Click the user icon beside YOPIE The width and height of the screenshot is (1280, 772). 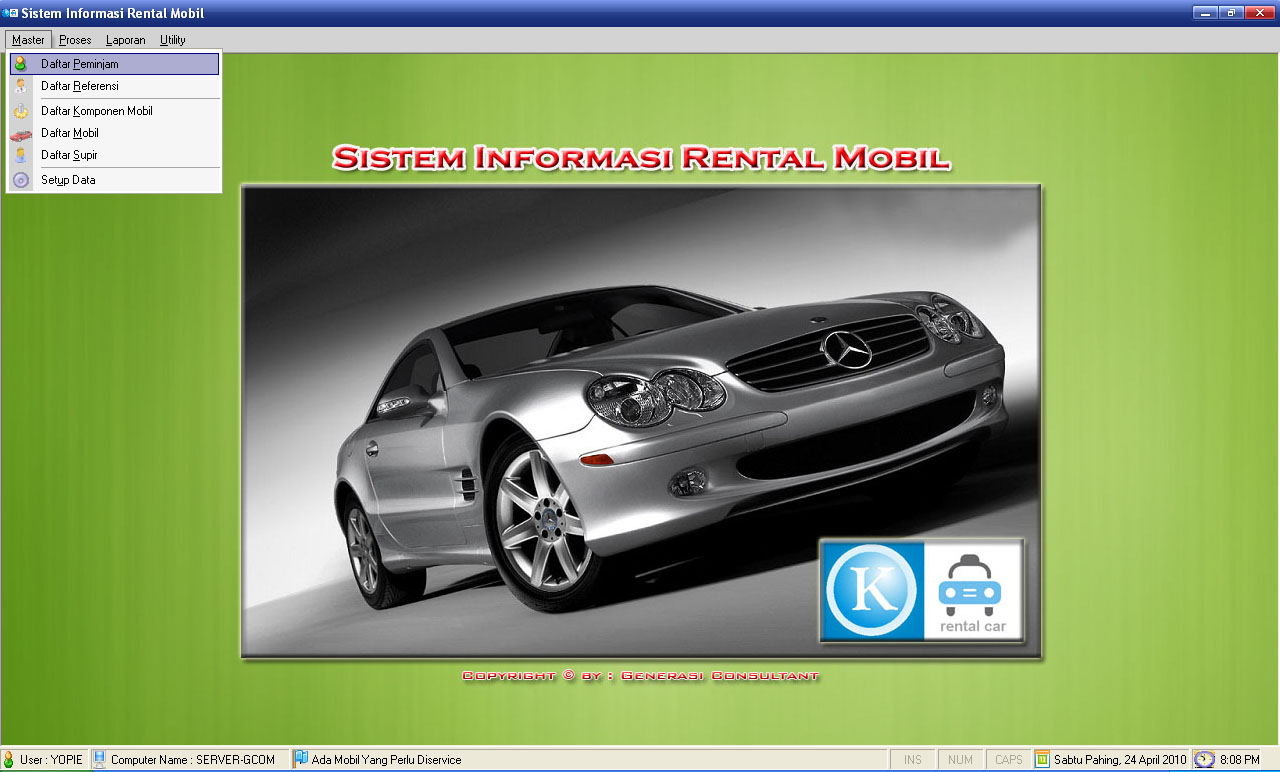click(9, 760)
